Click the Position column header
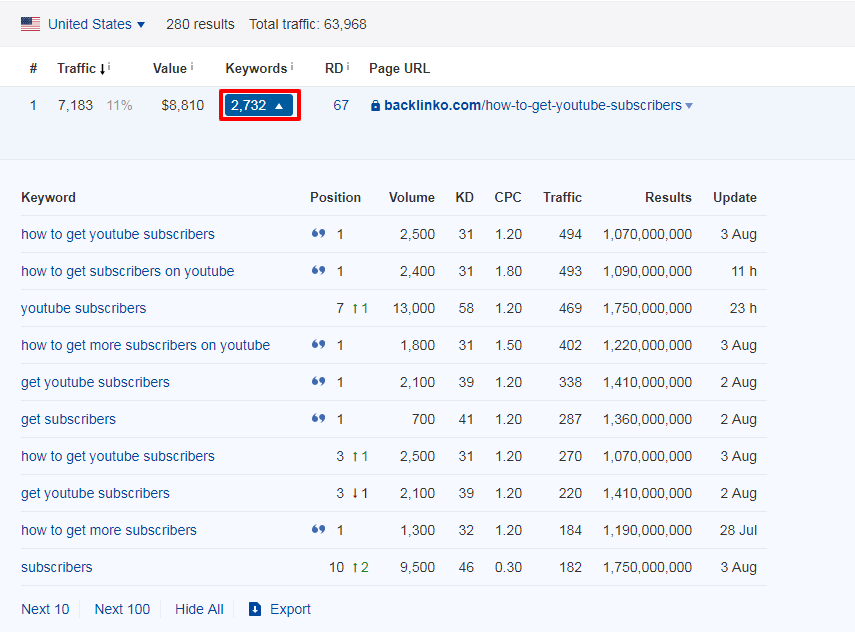Viewport: 855px width, 632px height. coord(335,197)
